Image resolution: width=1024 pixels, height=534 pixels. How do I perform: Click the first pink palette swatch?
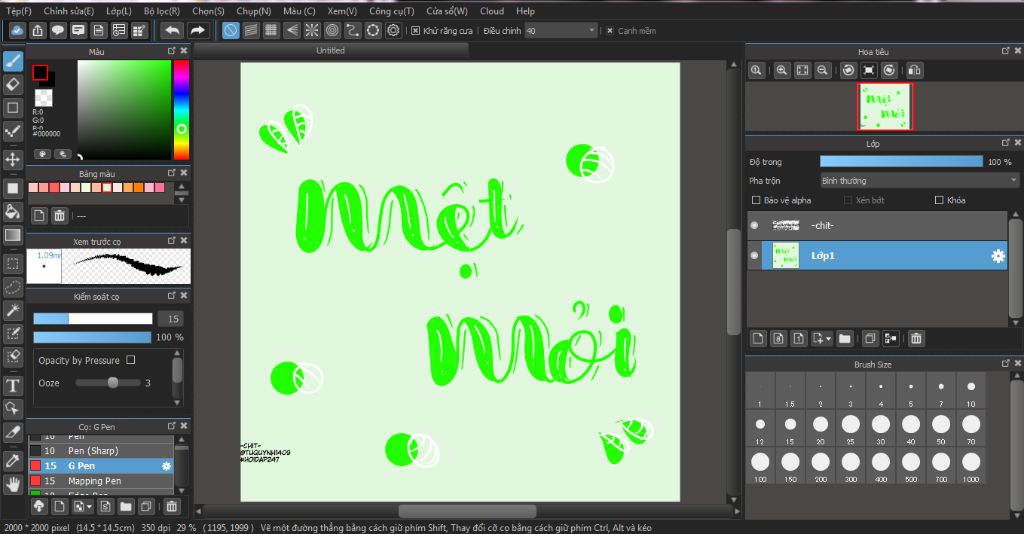pos(33,187)
